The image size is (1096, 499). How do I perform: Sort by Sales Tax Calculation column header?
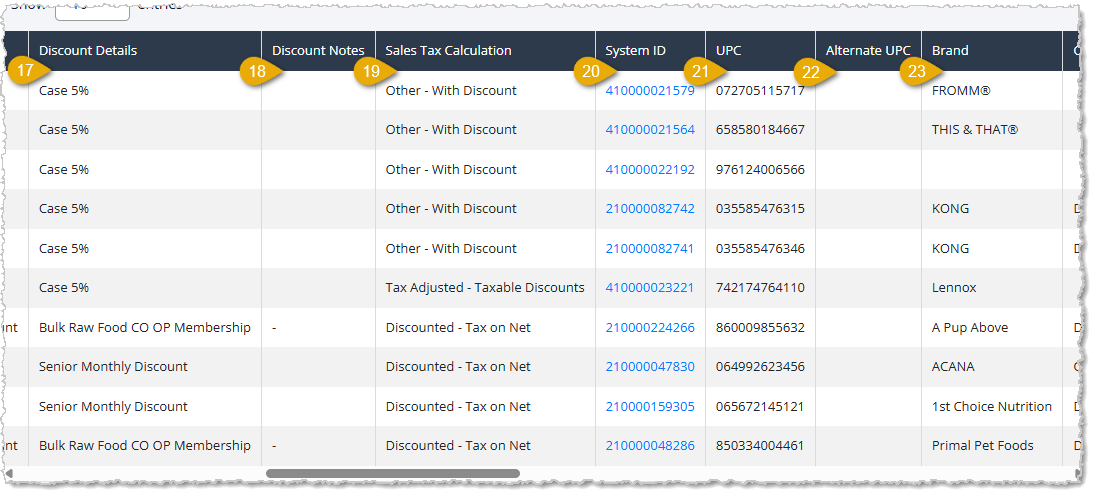pyautogui.click(x=485, y=50)
